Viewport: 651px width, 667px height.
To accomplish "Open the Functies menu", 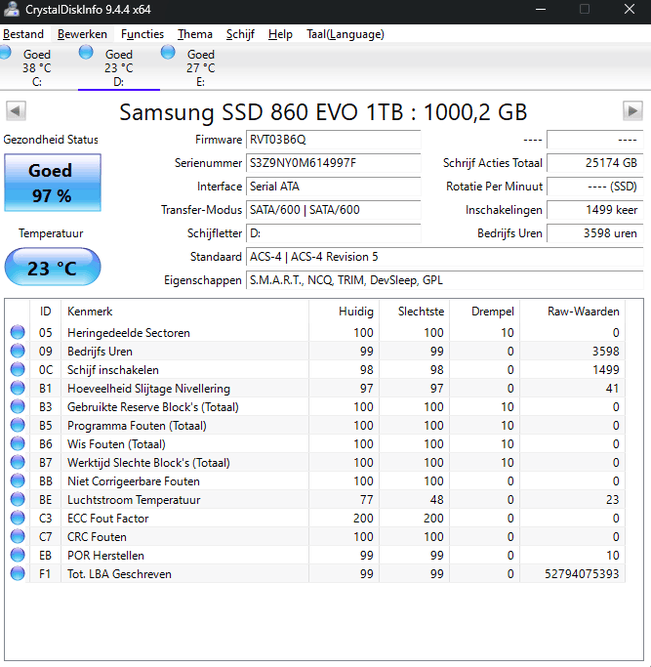I will (x=142, y=34).
